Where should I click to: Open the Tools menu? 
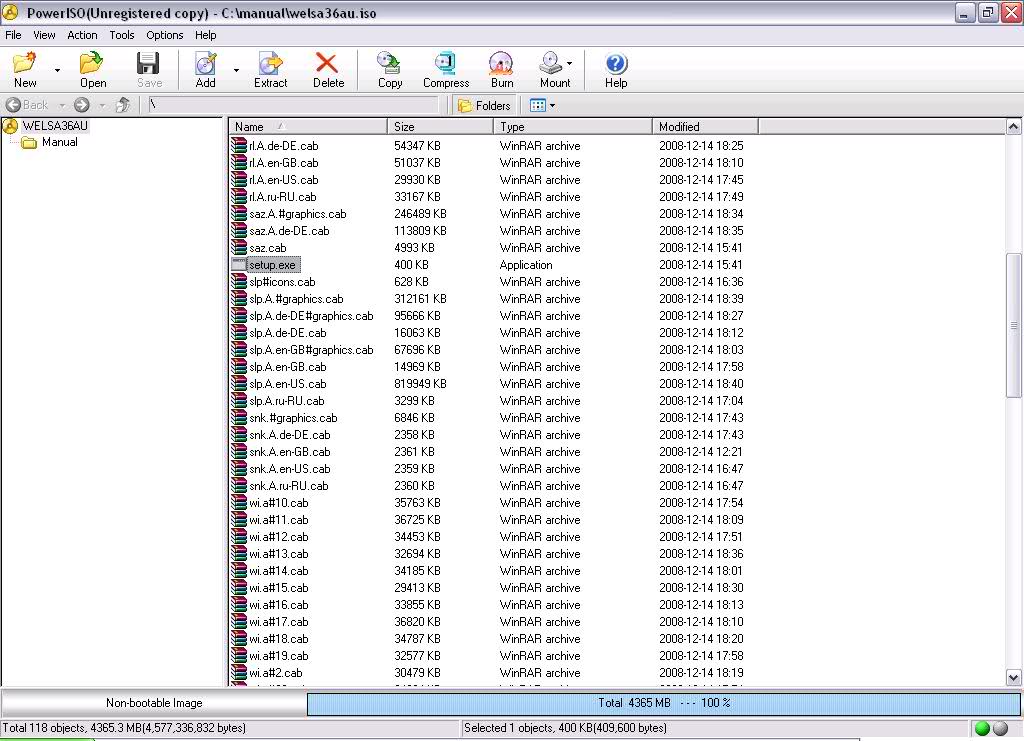point(121,35)
